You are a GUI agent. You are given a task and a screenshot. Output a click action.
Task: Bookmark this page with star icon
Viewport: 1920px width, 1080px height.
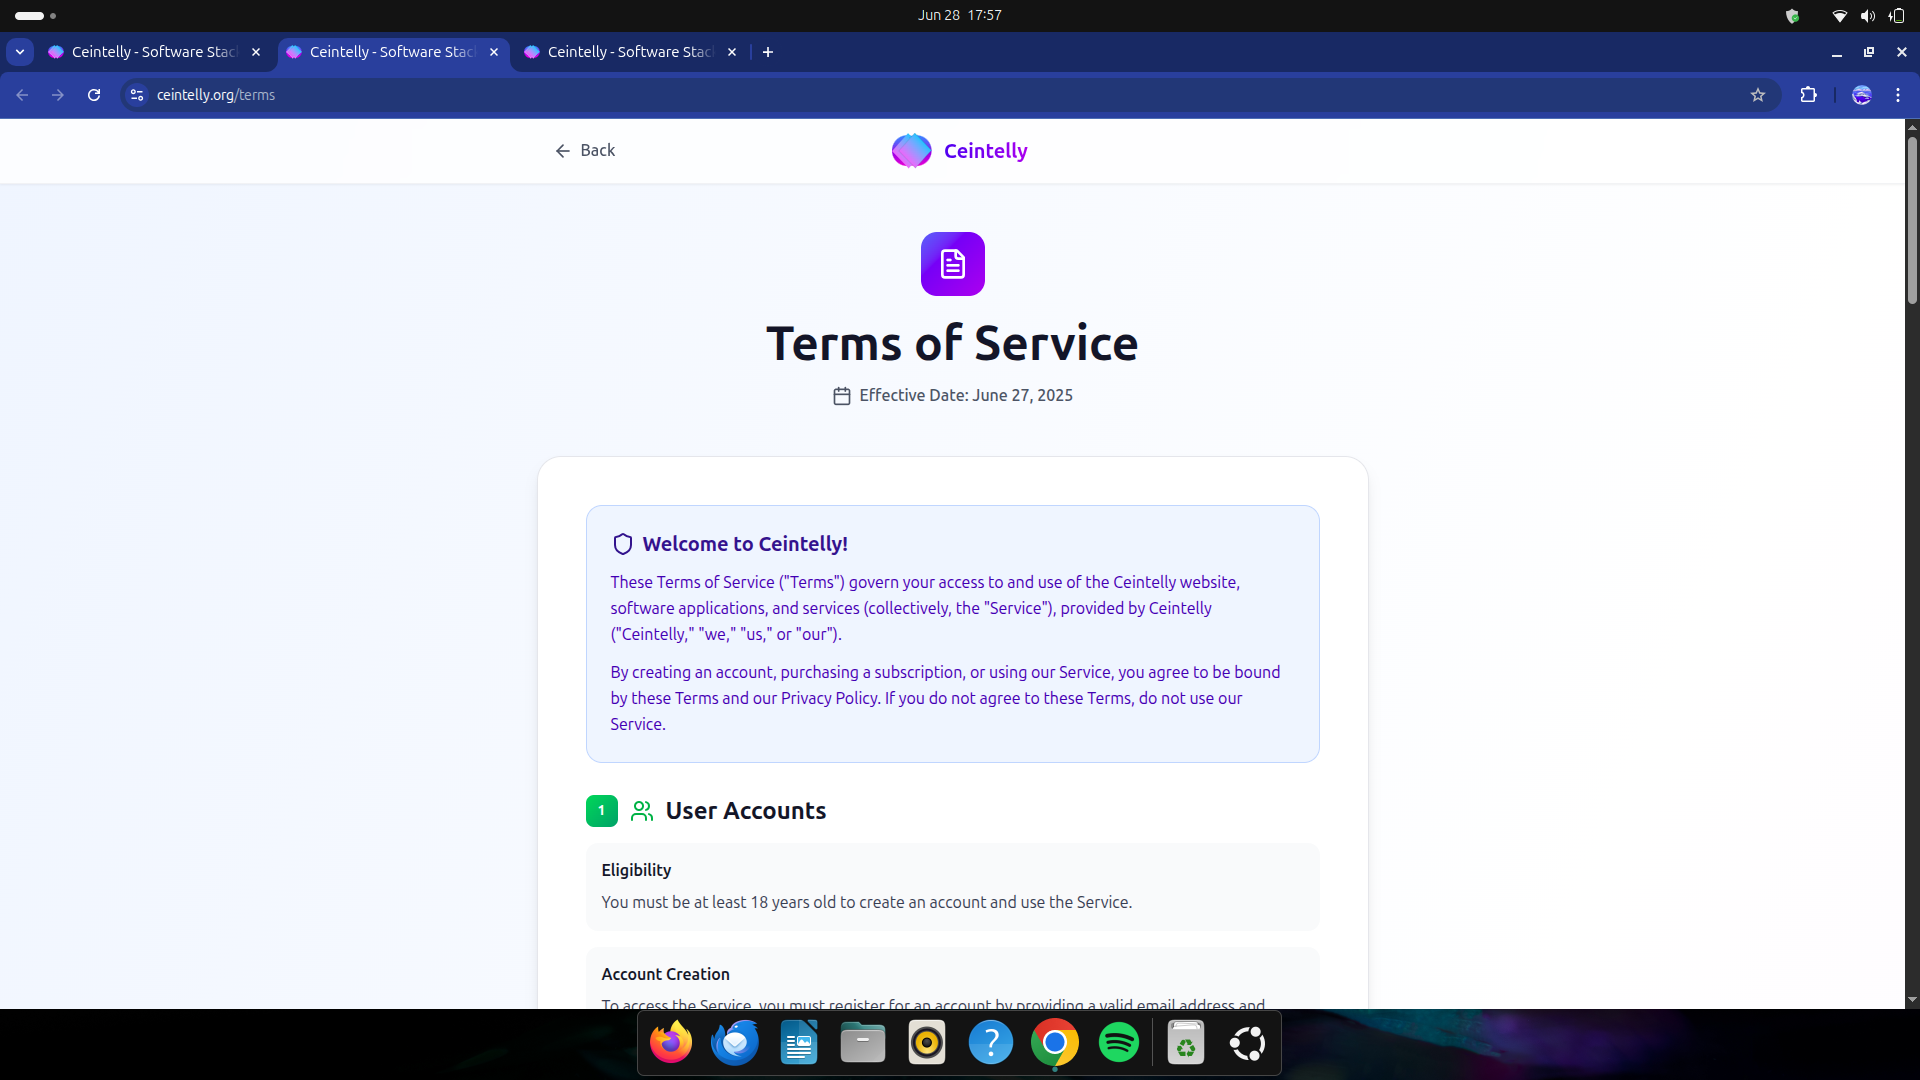pyautogui.click(x=1758, y=95)
